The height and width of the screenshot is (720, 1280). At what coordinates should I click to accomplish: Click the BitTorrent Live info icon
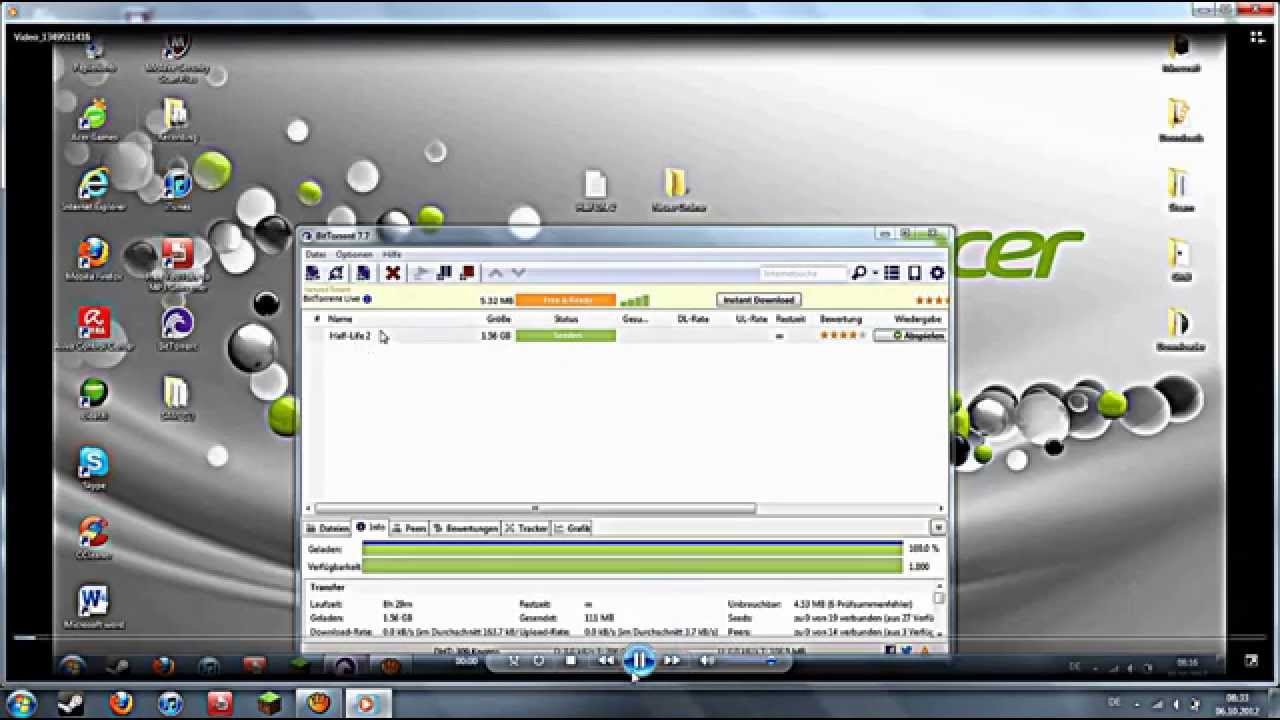(x=367, y=299)
